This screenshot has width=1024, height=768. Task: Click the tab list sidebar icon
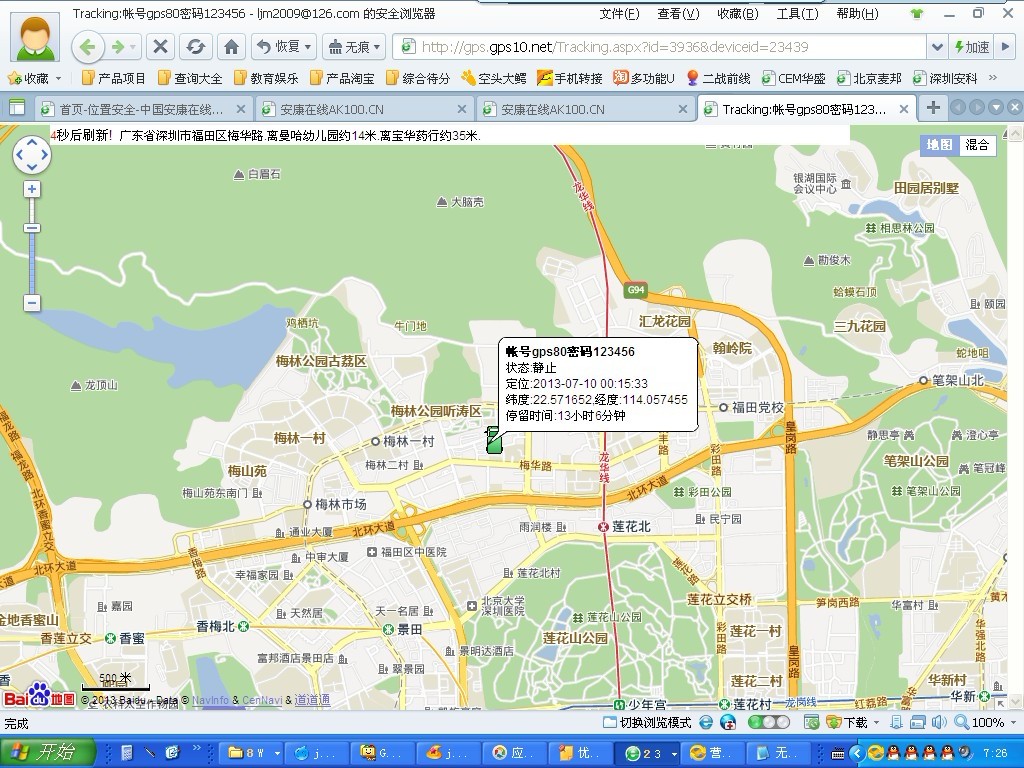click(16, 108)
